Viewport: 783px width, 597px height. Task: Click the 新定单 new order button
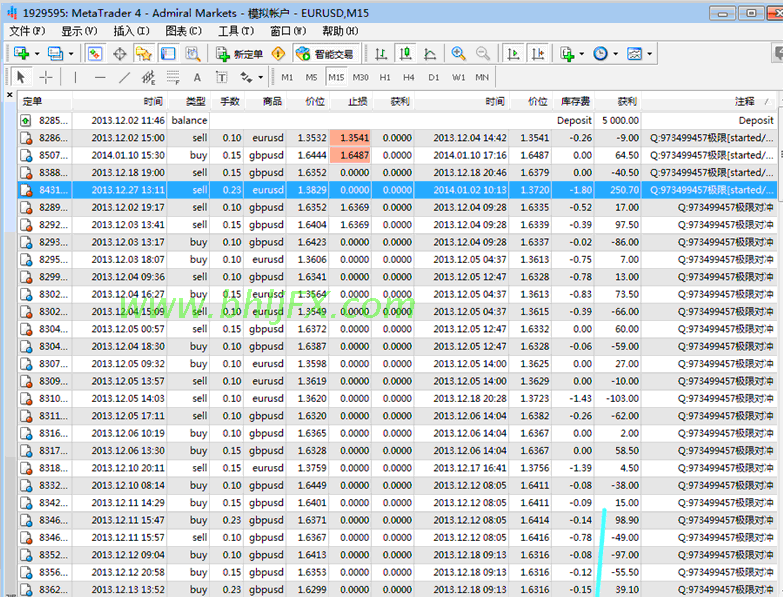240,53
